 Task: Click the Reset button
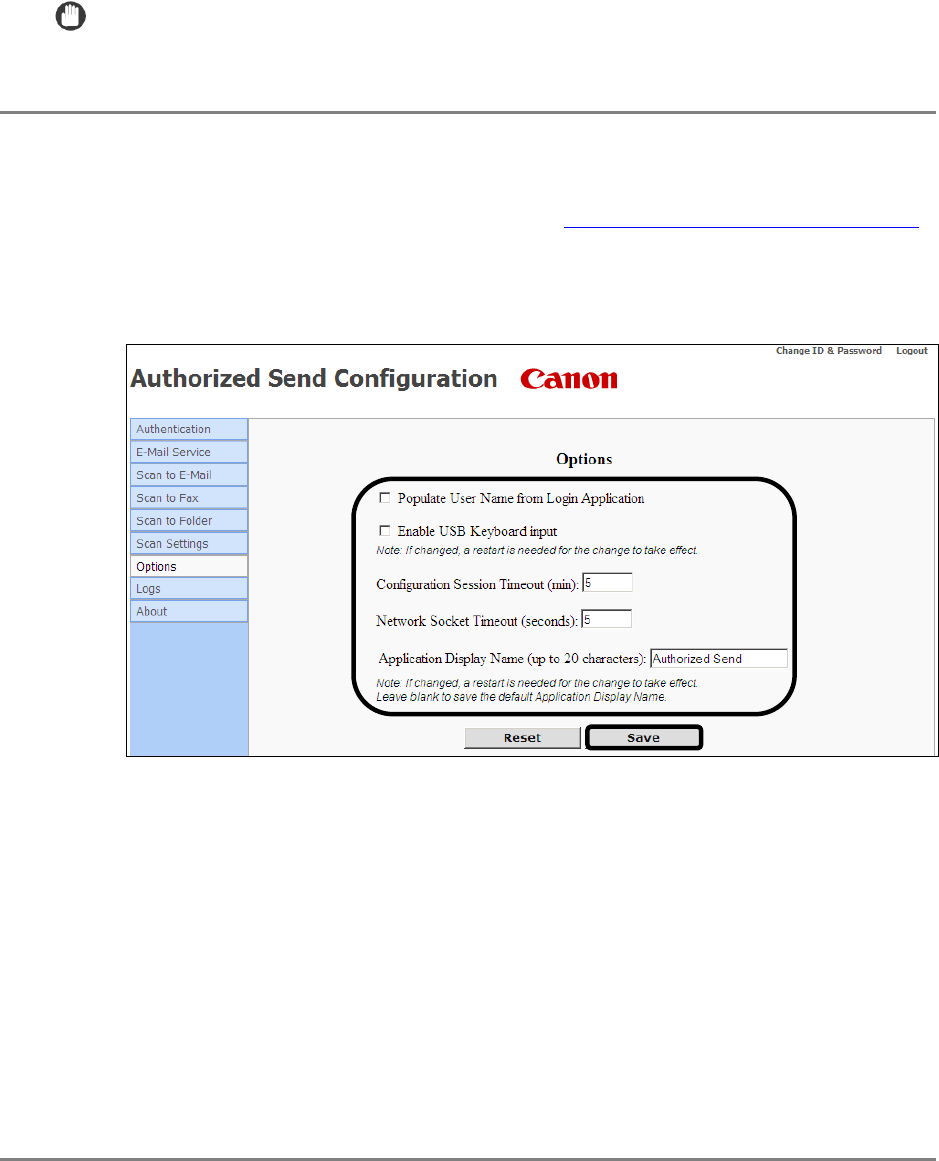pos(522,738)
